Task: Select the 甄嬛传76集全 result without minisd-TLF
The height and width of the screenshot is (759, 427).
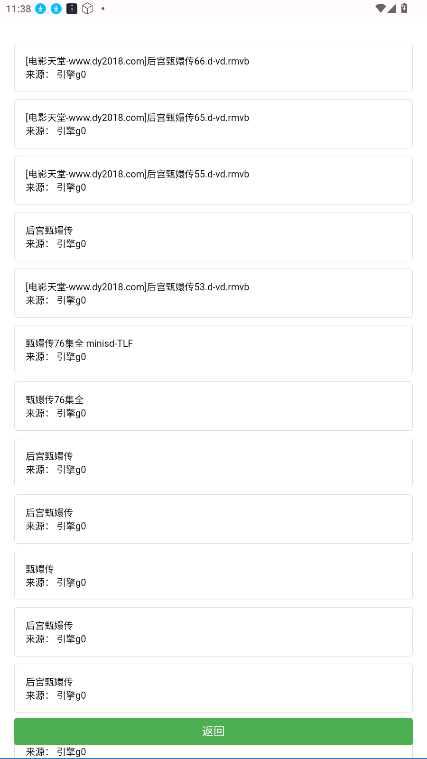Action: [214, 406]
